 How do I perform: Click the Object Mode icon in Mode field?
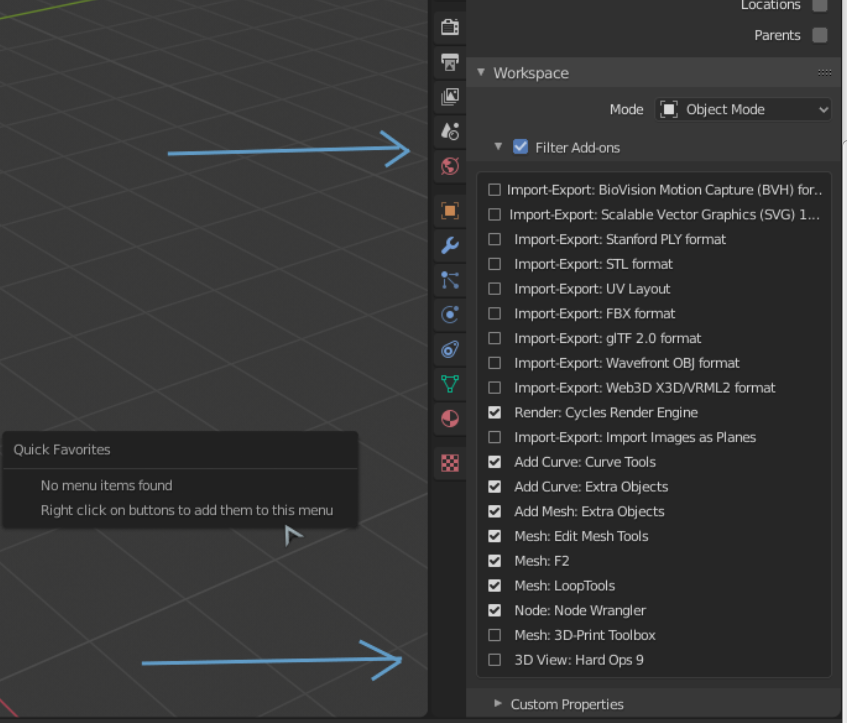coord(669,110)
